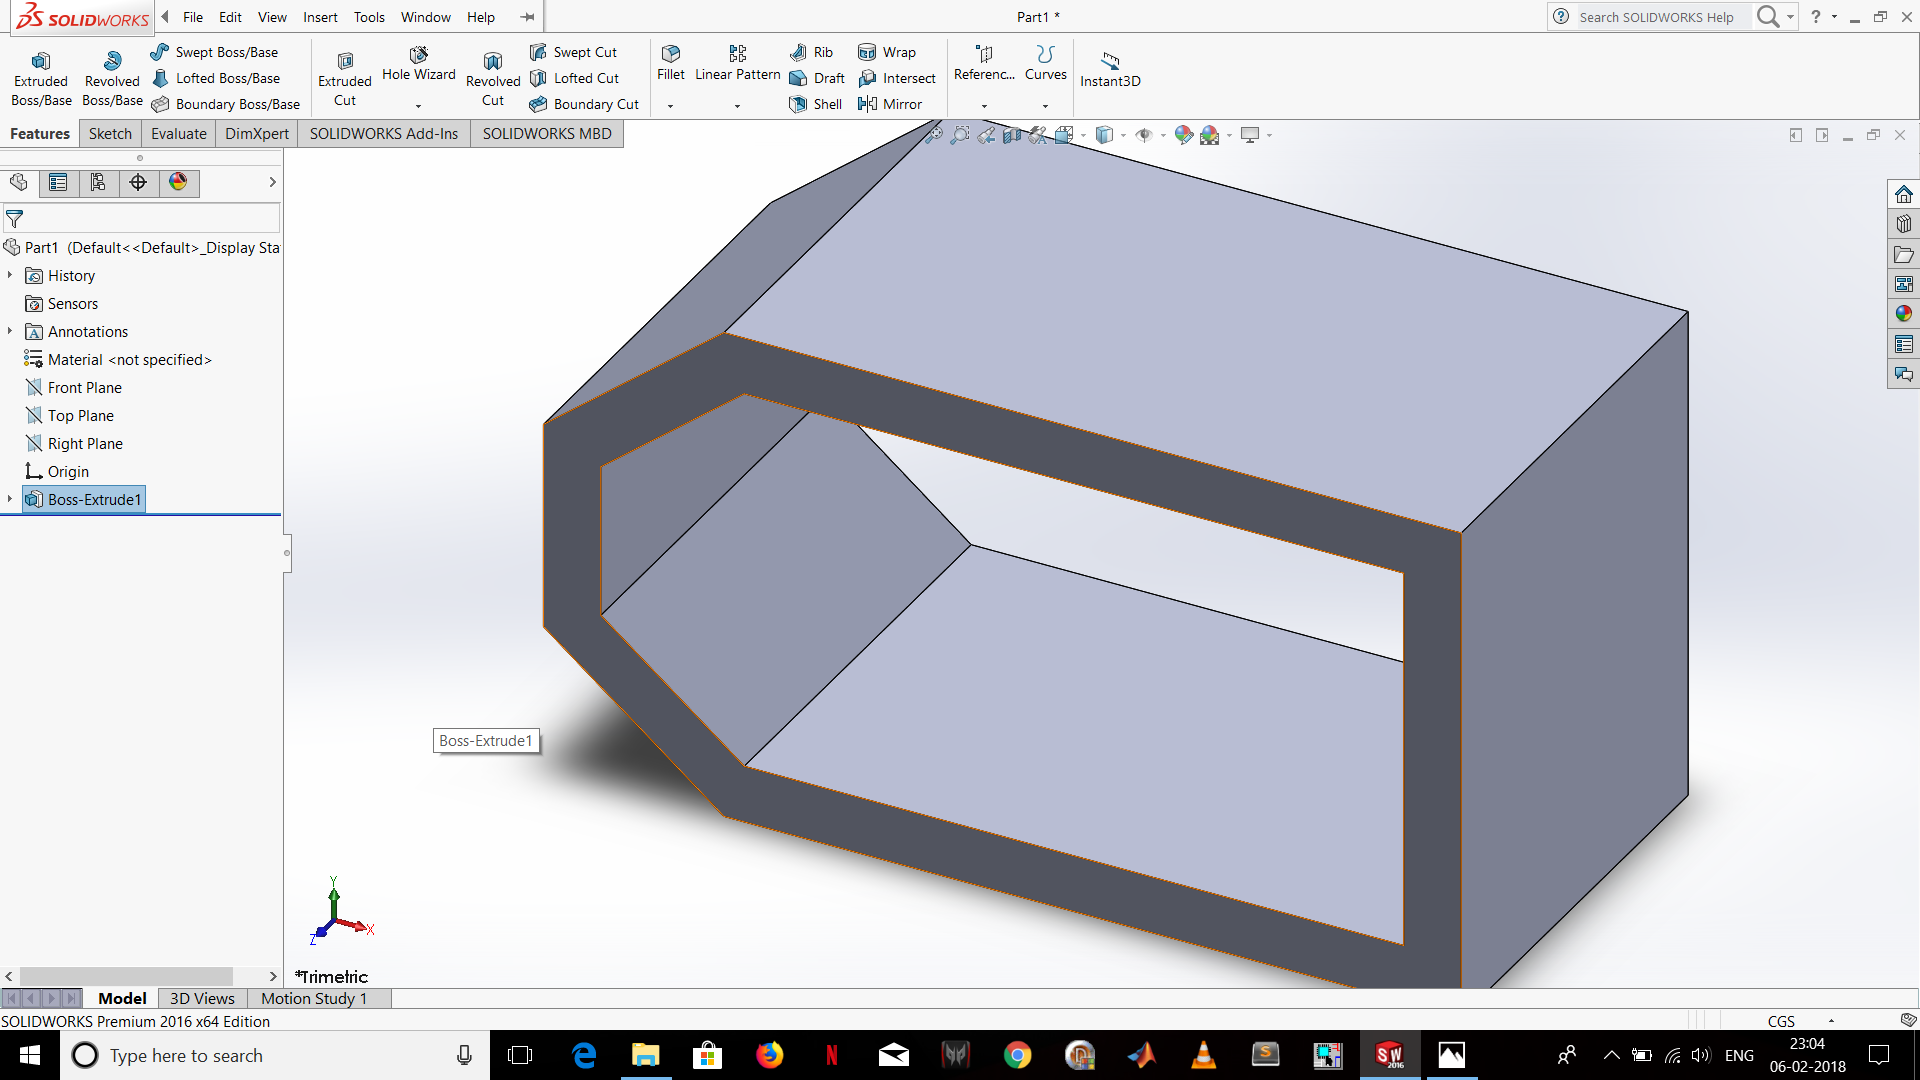Viewport: 1920px width, 1080px height.
Task: Open the ConfigurationManager tab icon
Action: 98,182
